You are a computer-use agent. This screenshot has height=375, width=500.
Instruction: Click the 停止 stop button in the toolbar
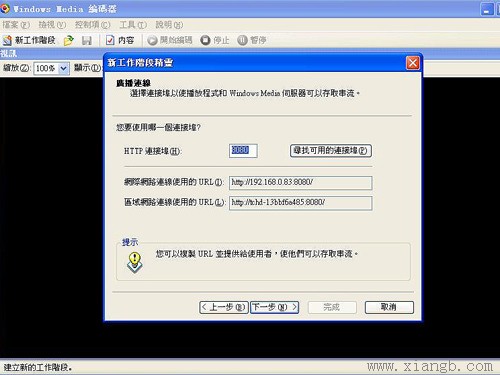(x=215, y=40)
